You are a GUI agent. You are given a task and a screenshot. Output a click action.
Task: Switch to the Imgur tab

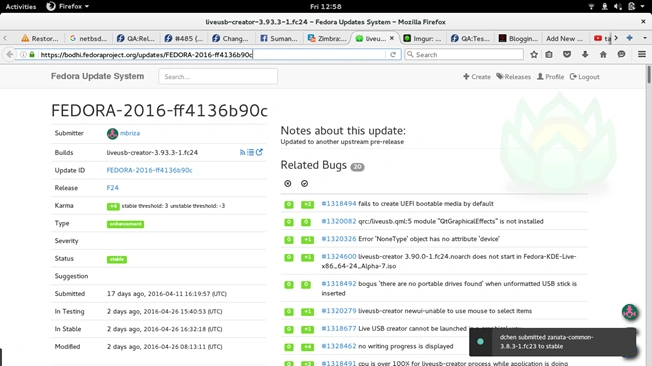422,38
